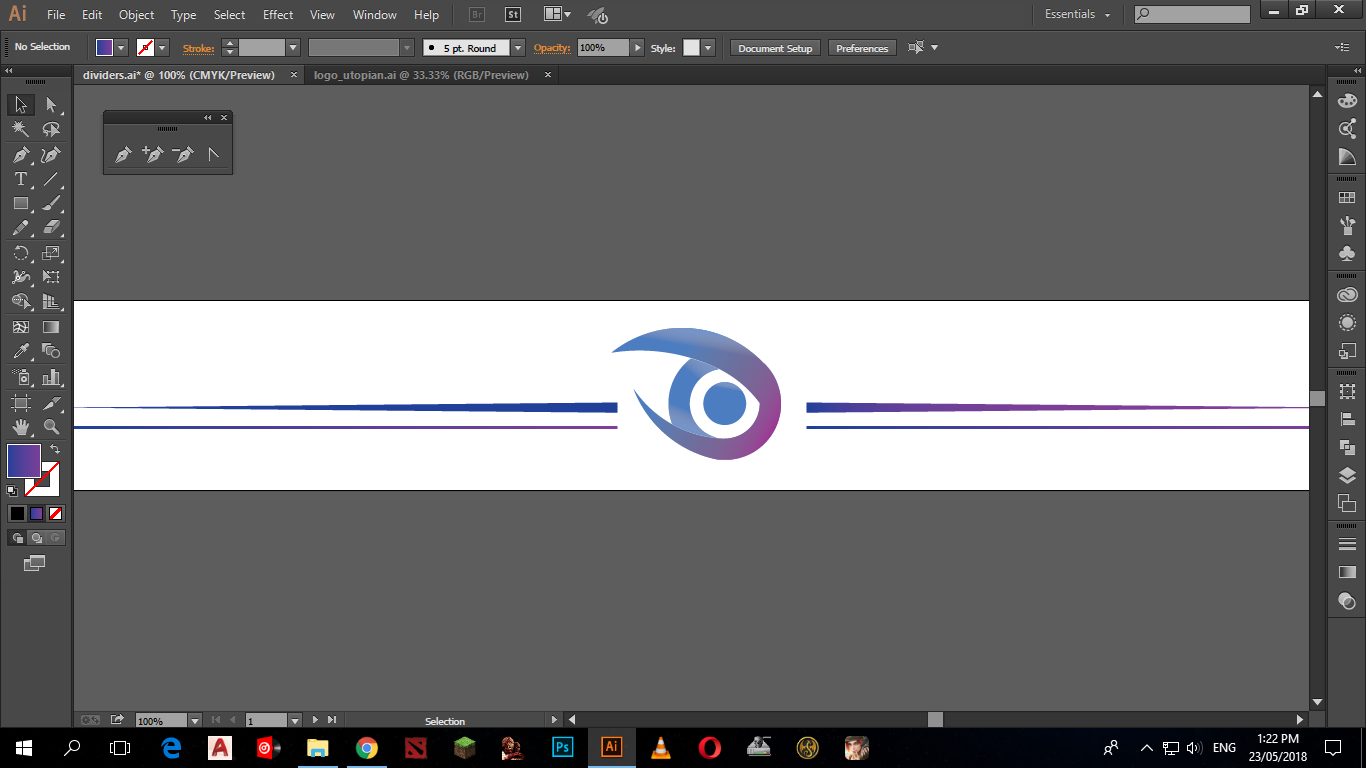Select the Zoom tool
This screenshot has height=768, width=1366.
[51, 427]
